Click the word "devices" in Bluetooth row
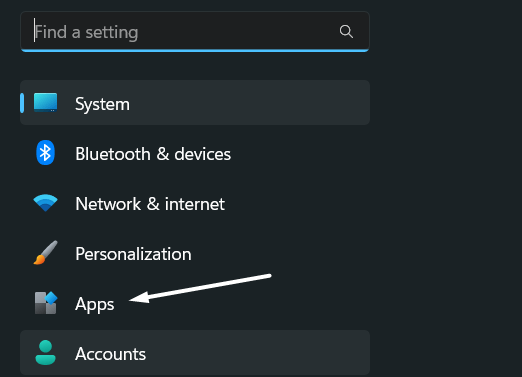This screenshot has height=377, width=522. click(202, 154)
